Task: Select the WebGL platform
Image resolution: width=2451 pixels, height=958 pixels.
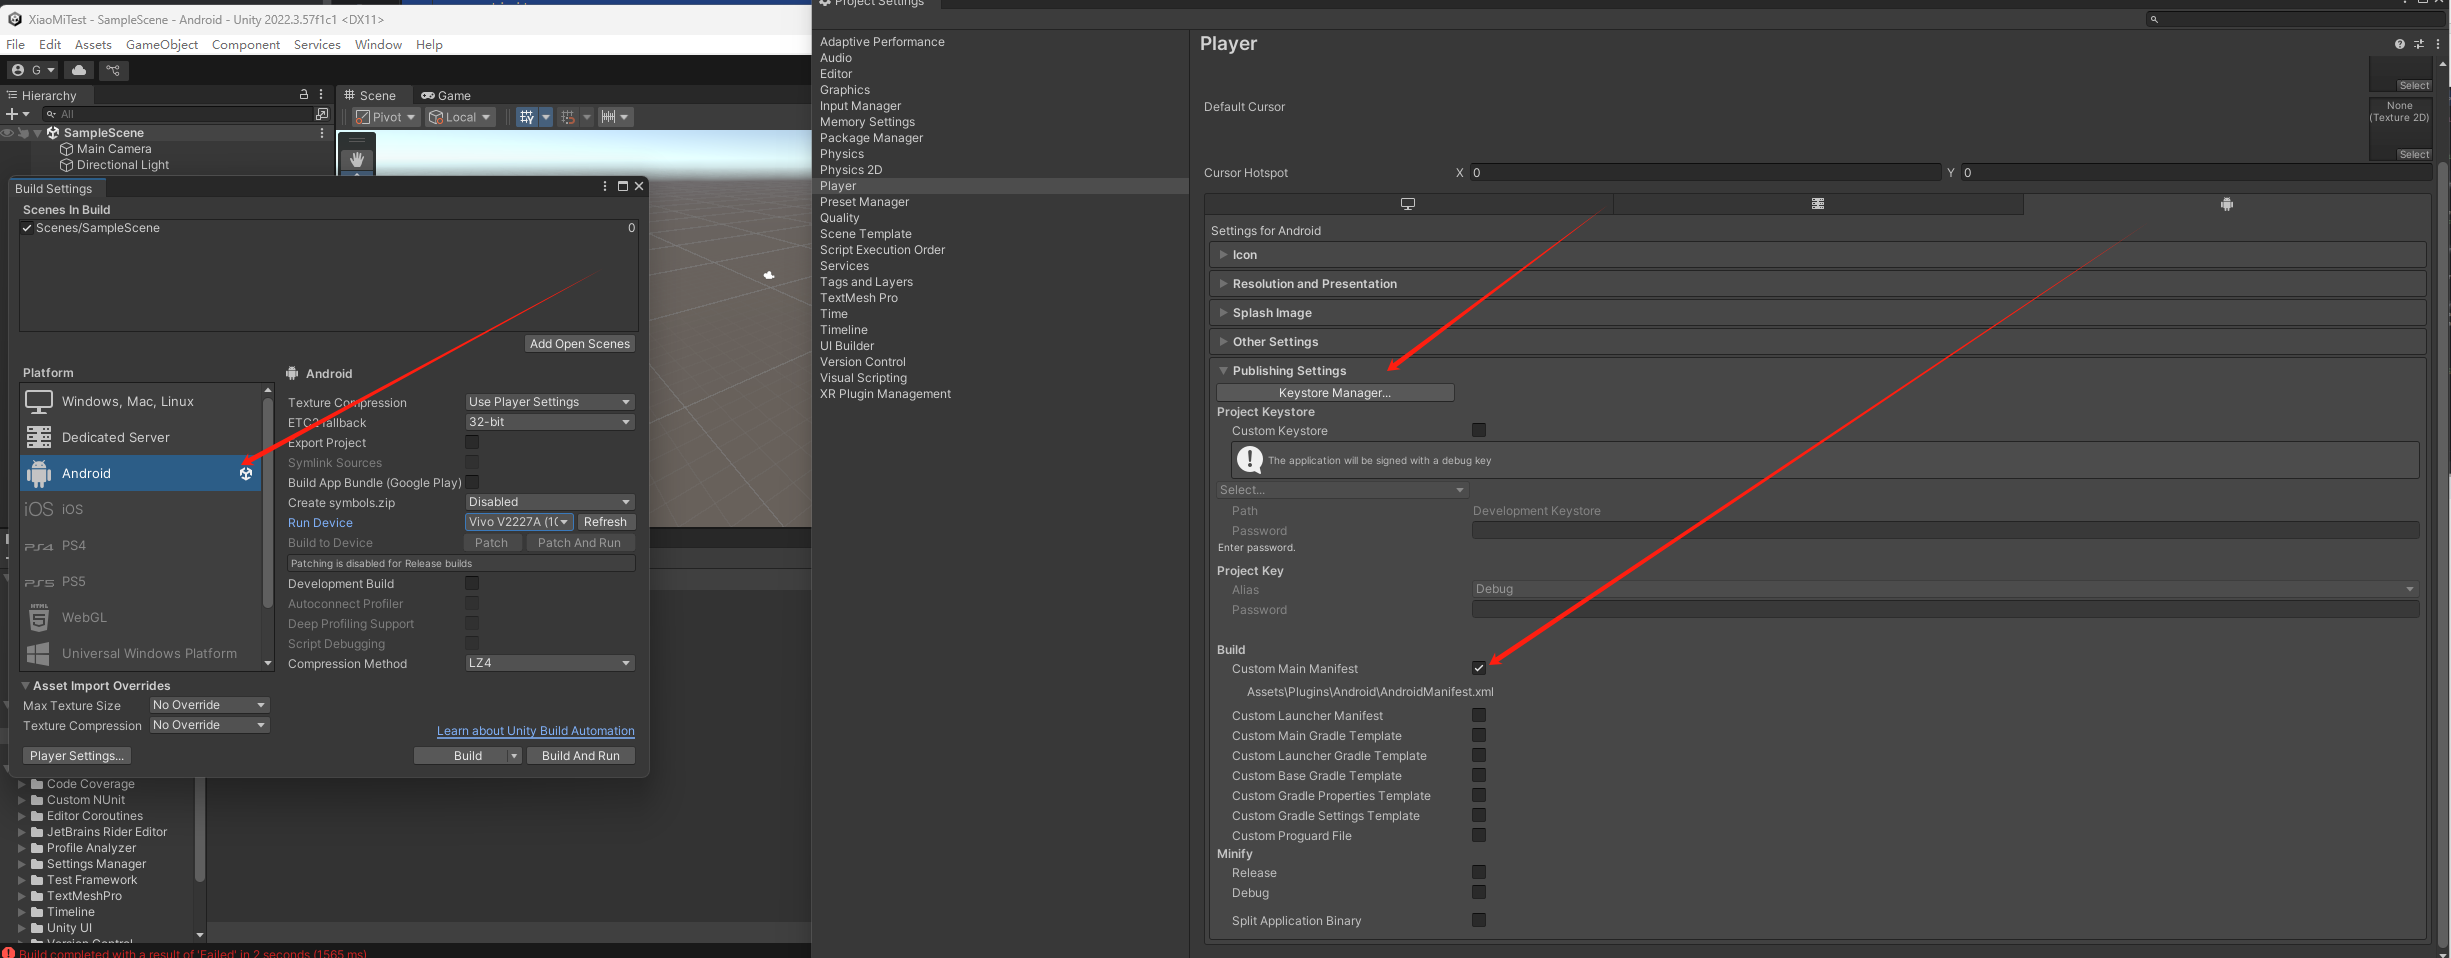Action: point(140,617)
